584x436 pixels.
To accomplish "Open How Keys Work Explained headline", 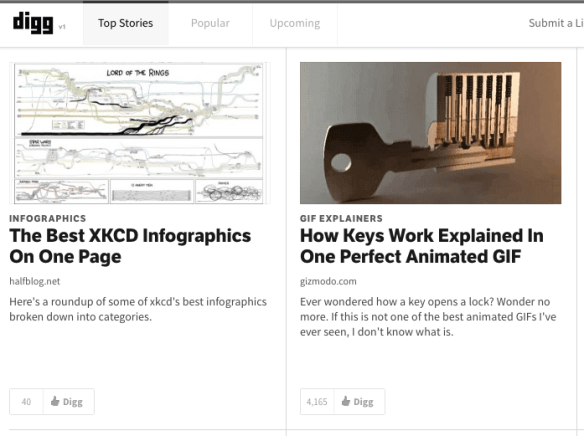I will click(x=422, y=246).
